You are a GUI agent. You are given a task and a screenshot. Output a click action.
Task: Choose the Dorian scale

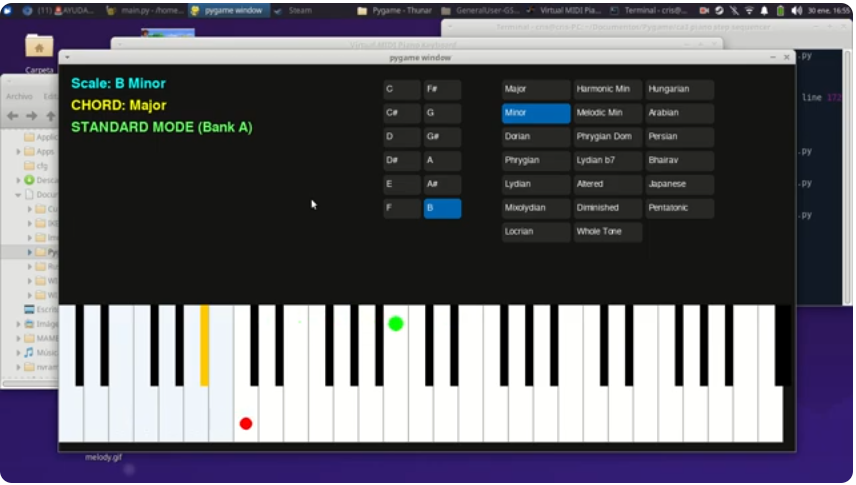(536, 137)
